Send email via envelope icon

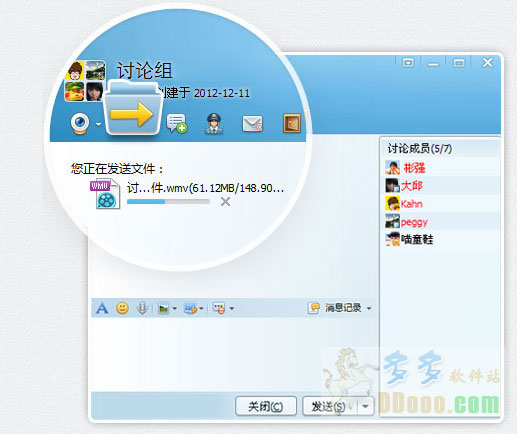click(x=252, y=124)
